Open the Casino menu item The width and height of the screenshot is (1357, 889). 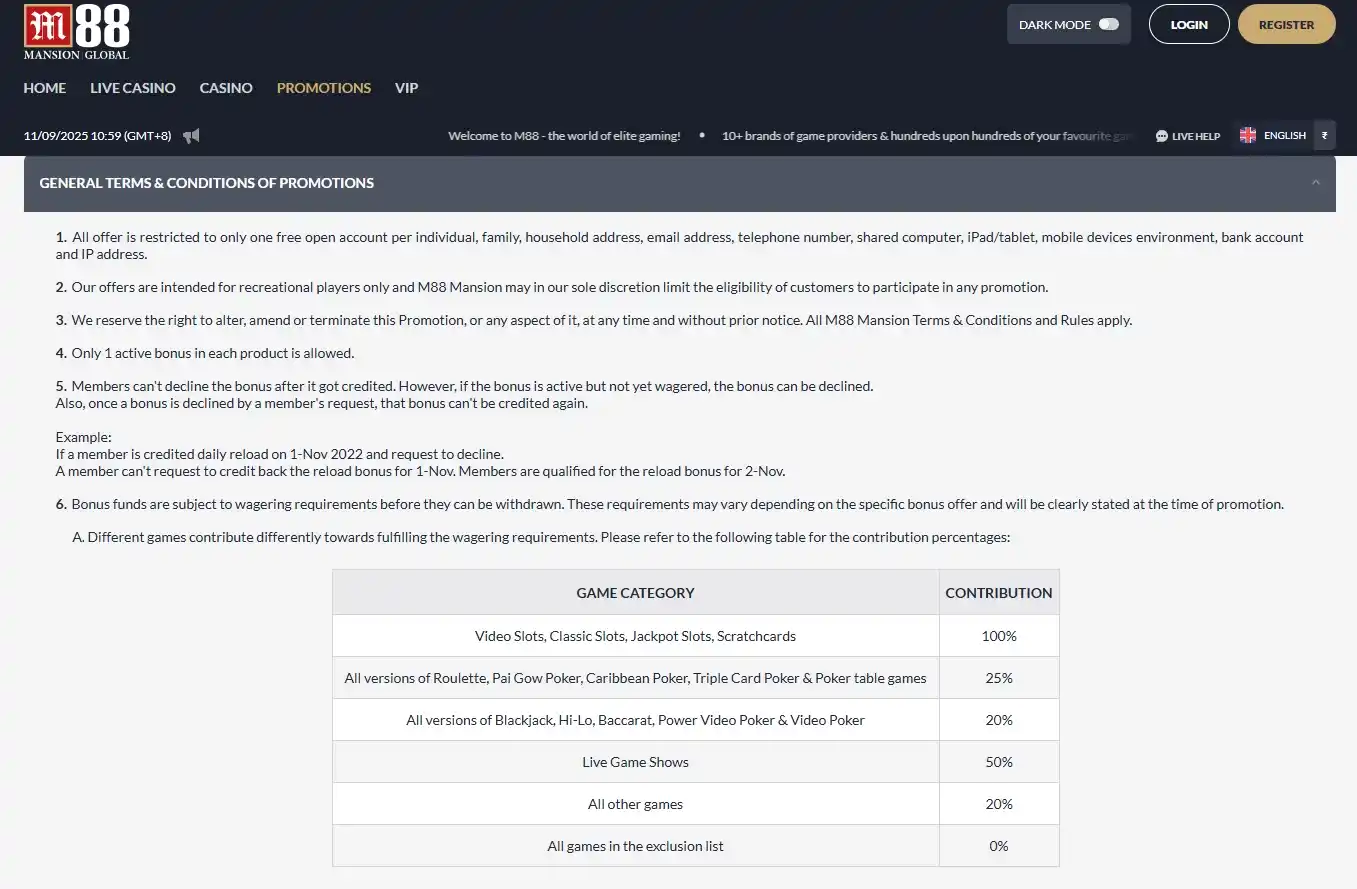coord(226,88)
